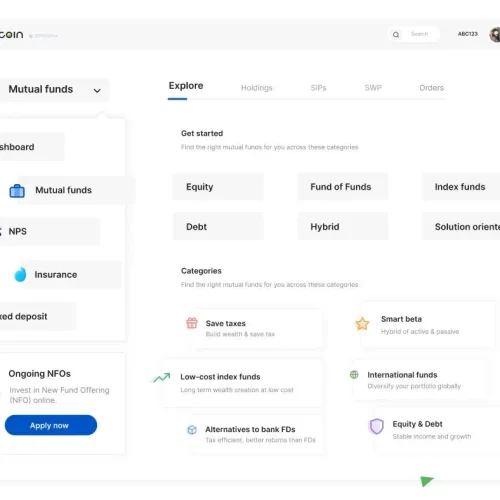Click the Smart beta star icon
The image size is (500, 500).
click(362, 323)
